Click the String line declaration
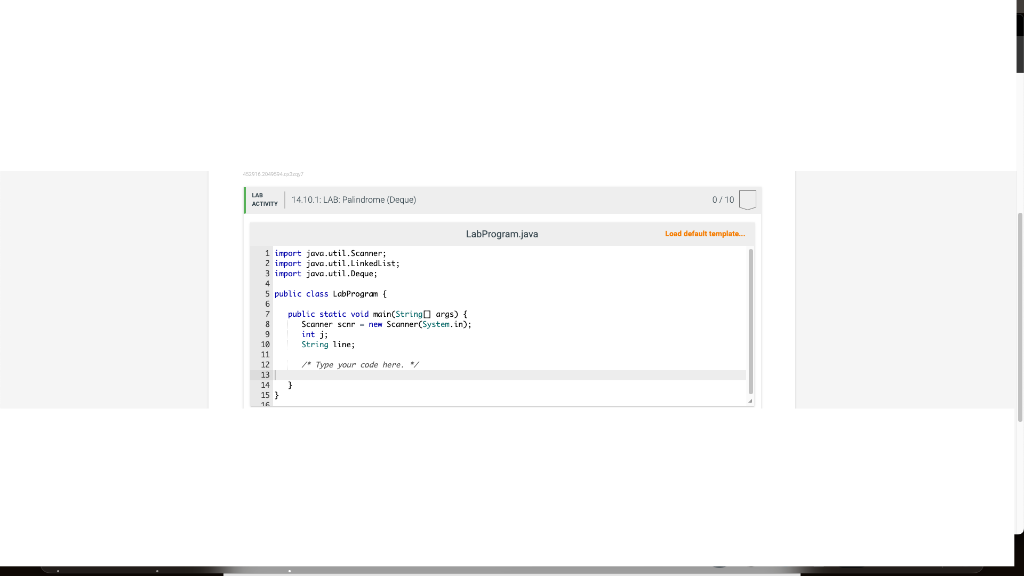The height and width of the screenshot is (576, 1024). [330, 344]
